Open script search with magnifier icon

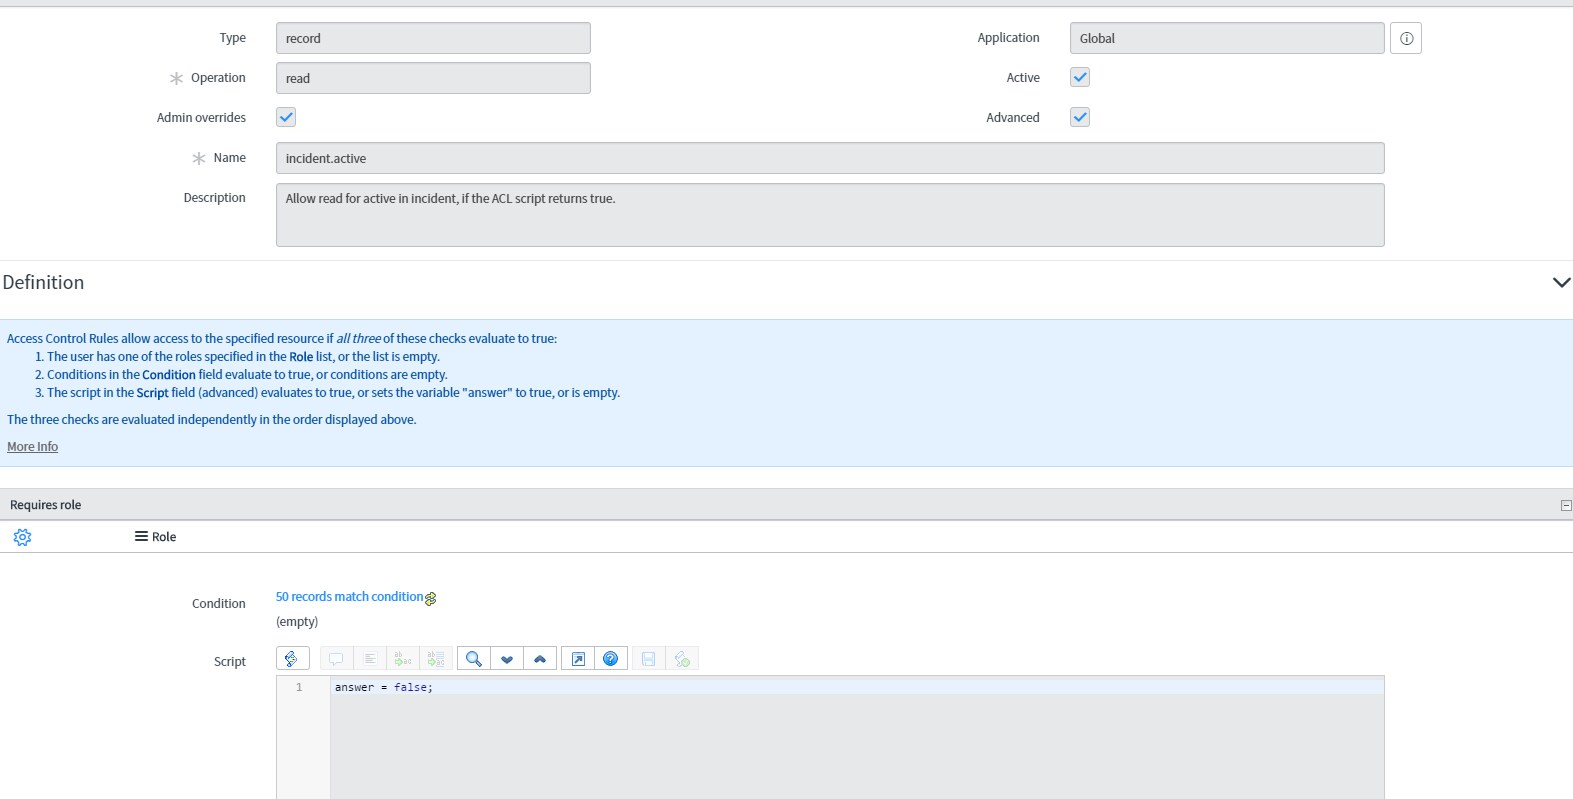474,659
